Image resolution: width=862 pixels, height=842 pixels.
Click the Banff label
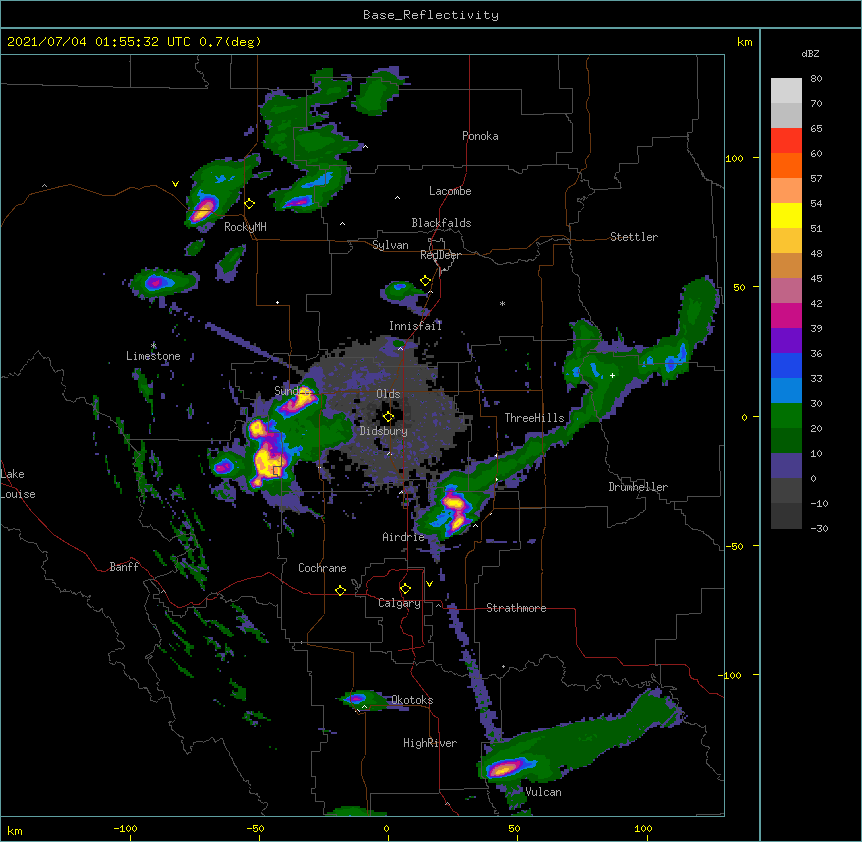coord(124,567)
